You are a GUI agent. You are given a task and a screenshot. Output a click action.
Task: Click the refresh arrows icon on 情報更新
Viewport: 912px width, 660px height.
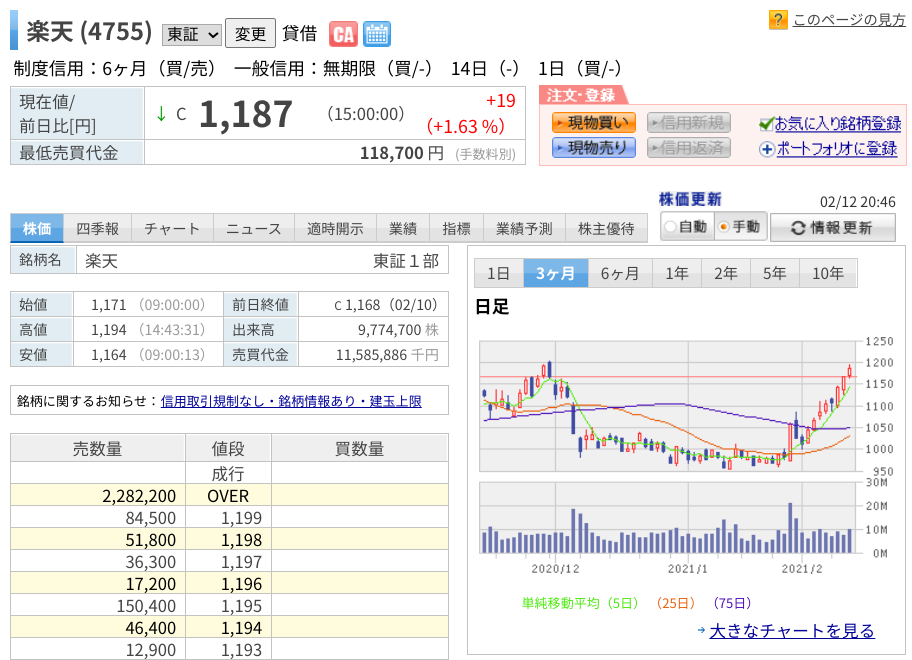[798, 228]
